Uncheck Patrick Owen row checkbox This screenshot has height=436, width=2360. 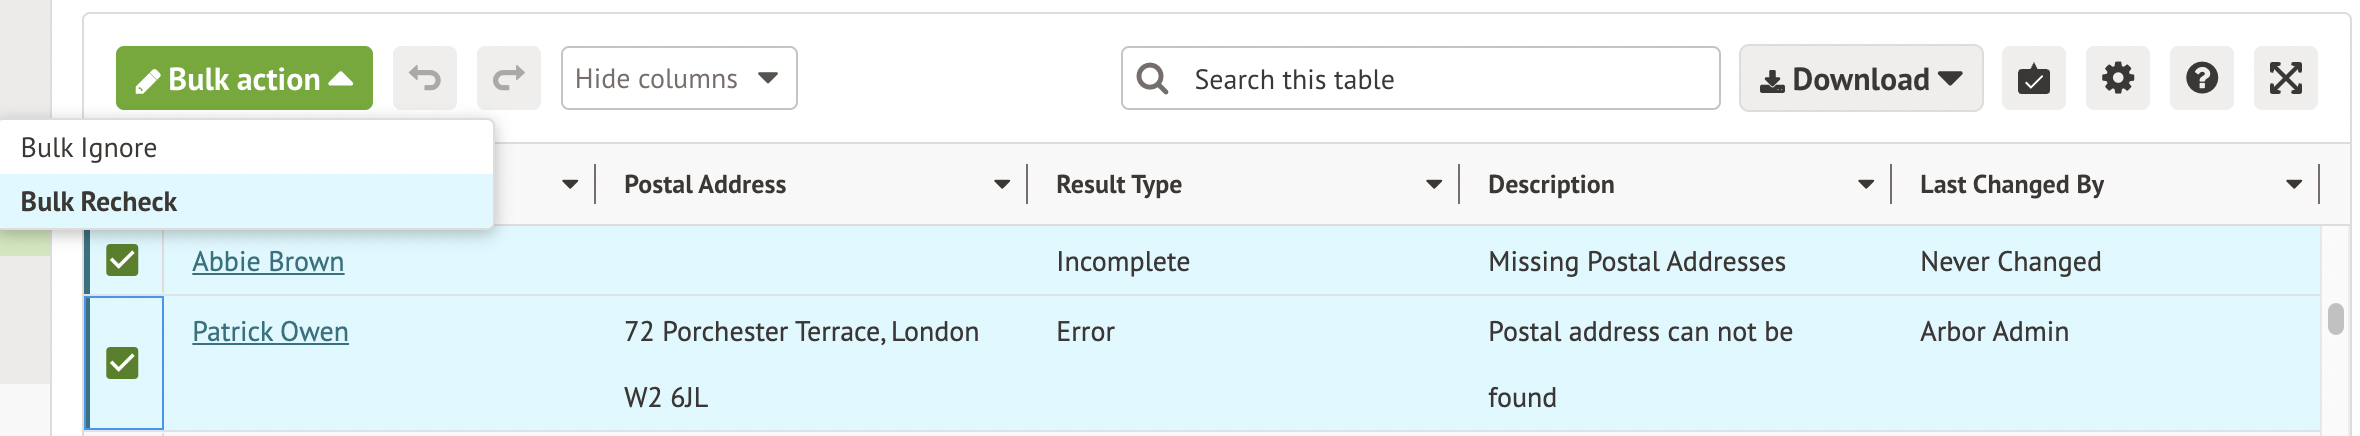[122, 362]
